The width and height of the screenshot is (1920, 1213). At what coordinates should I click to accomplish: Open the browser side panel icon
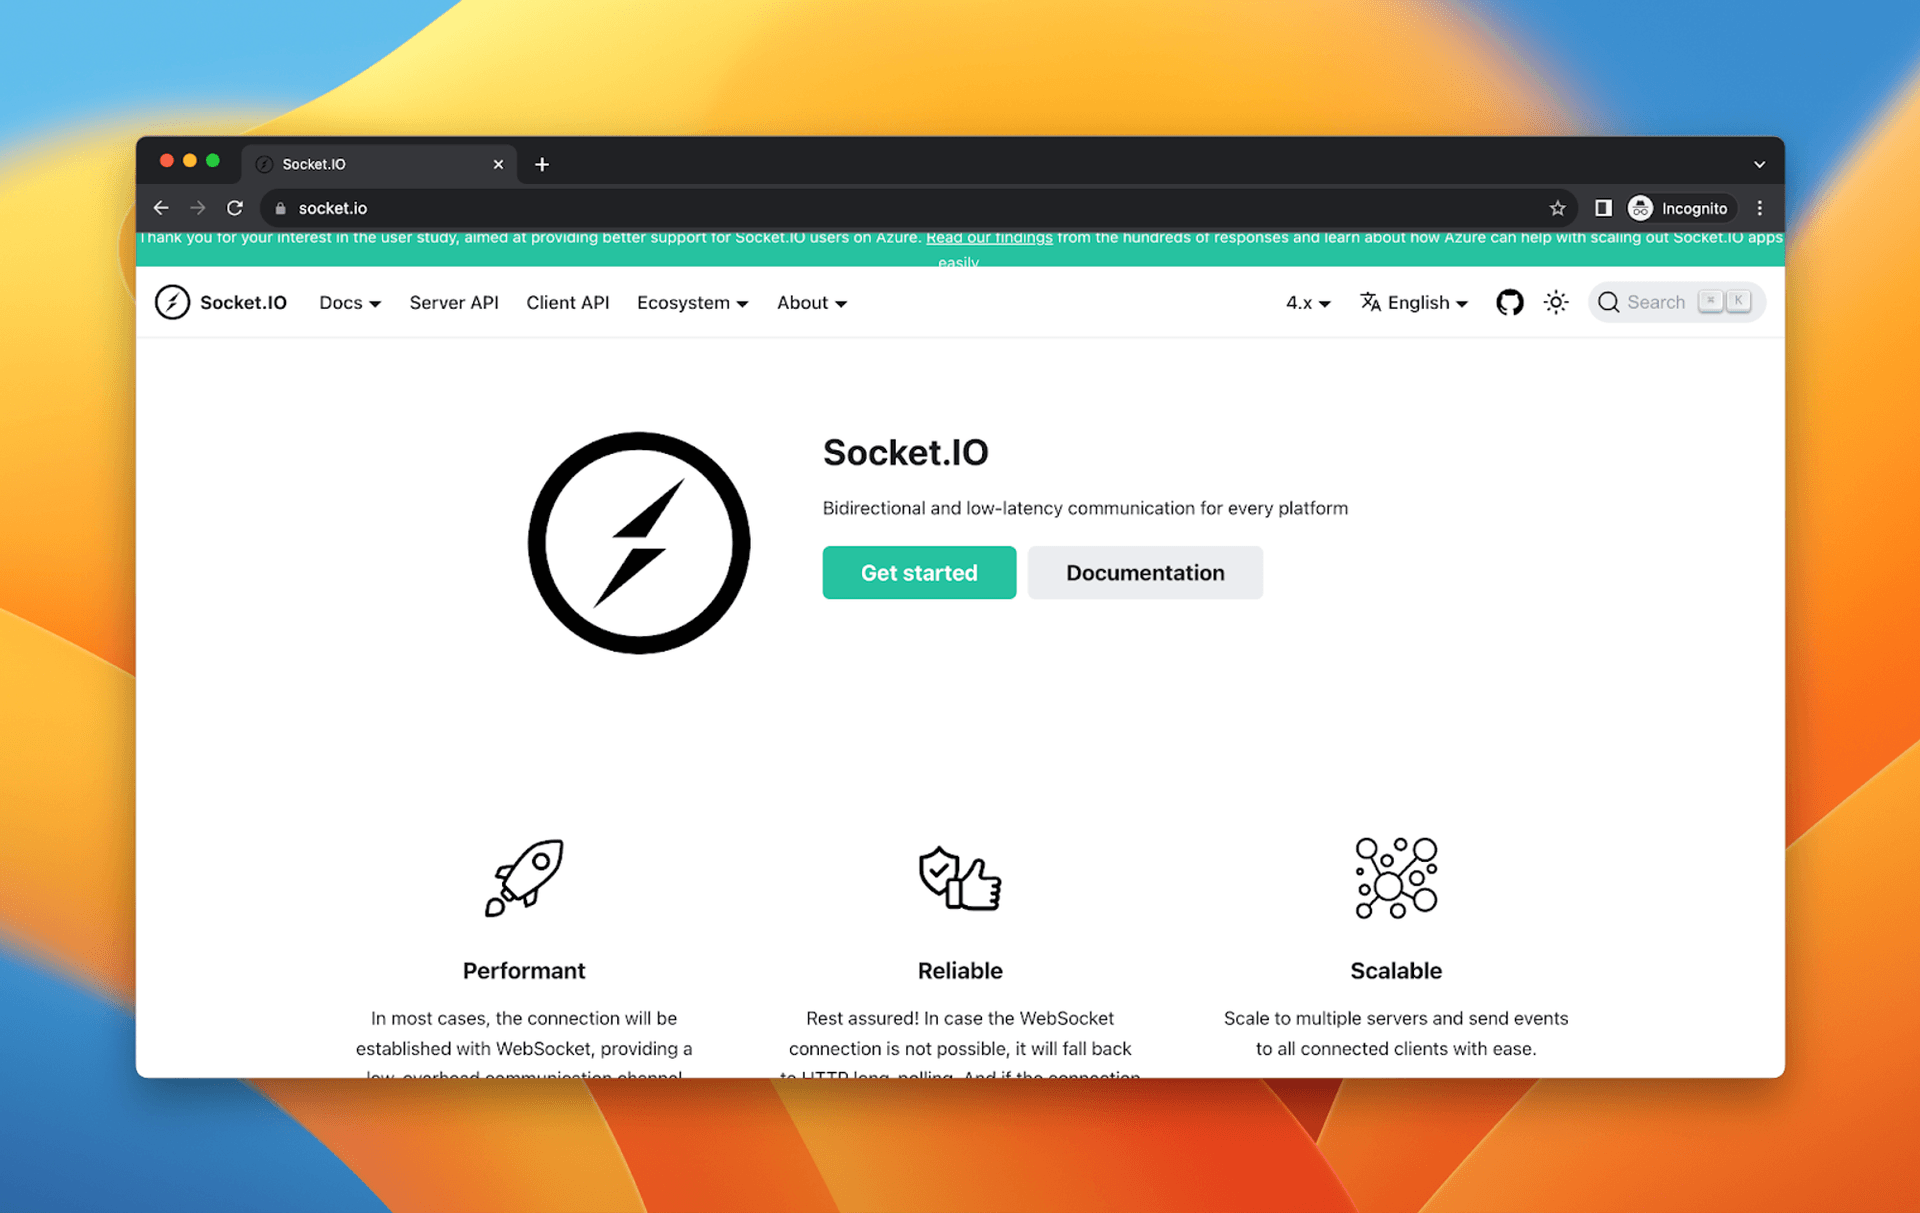[x=1603, y=208]
